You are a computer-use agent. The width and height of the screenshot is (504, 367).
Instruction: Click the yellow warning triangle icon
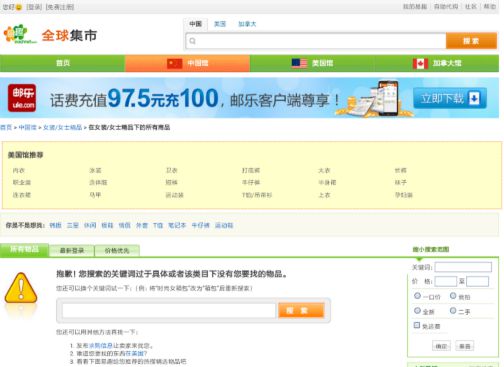(x=21, y=288)
